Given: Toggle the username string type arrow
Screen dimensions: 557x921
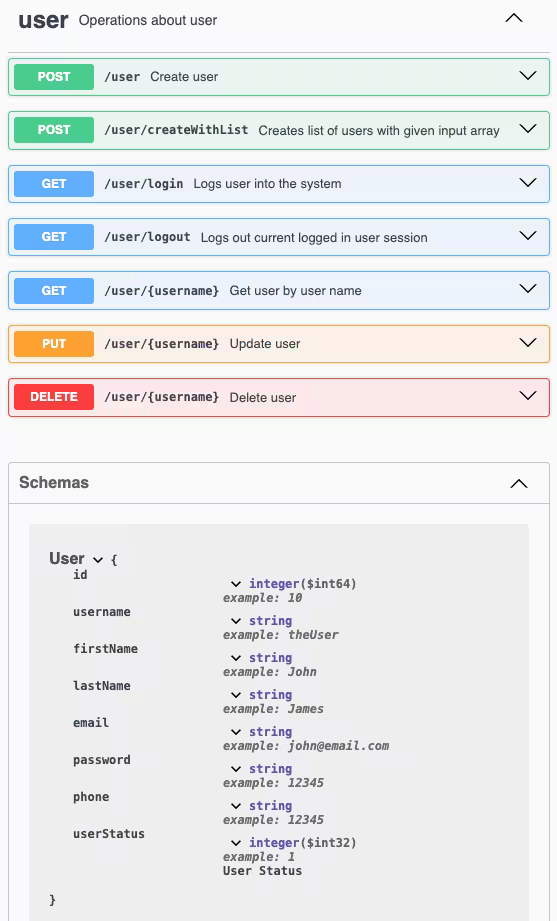Looking at the screenshot, I should pyautogui.click(x=236, y=621).
